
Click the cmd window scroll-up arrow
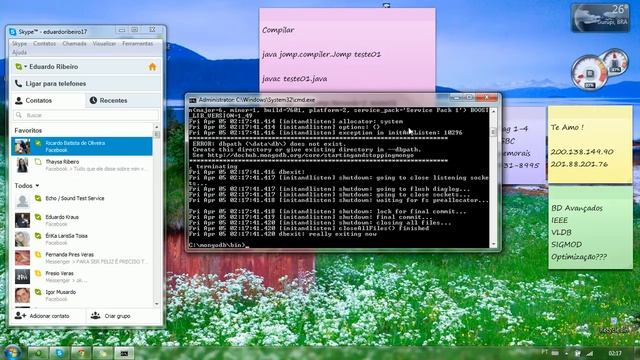[x=493, y=111]
